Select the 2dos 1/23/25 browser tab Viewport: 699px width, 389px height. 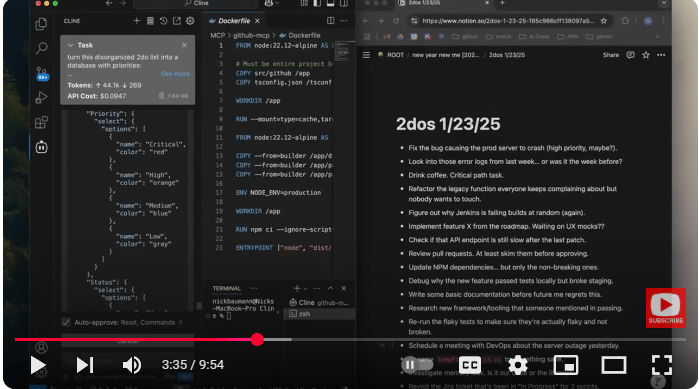(443, 3)
